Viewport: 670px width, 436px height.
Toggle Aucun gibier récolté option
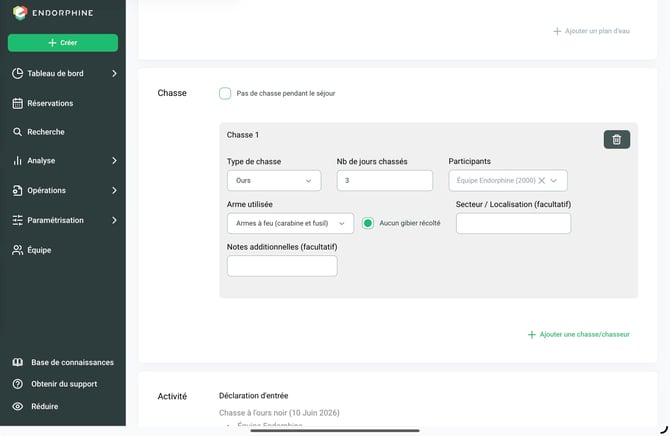[367, 223]
